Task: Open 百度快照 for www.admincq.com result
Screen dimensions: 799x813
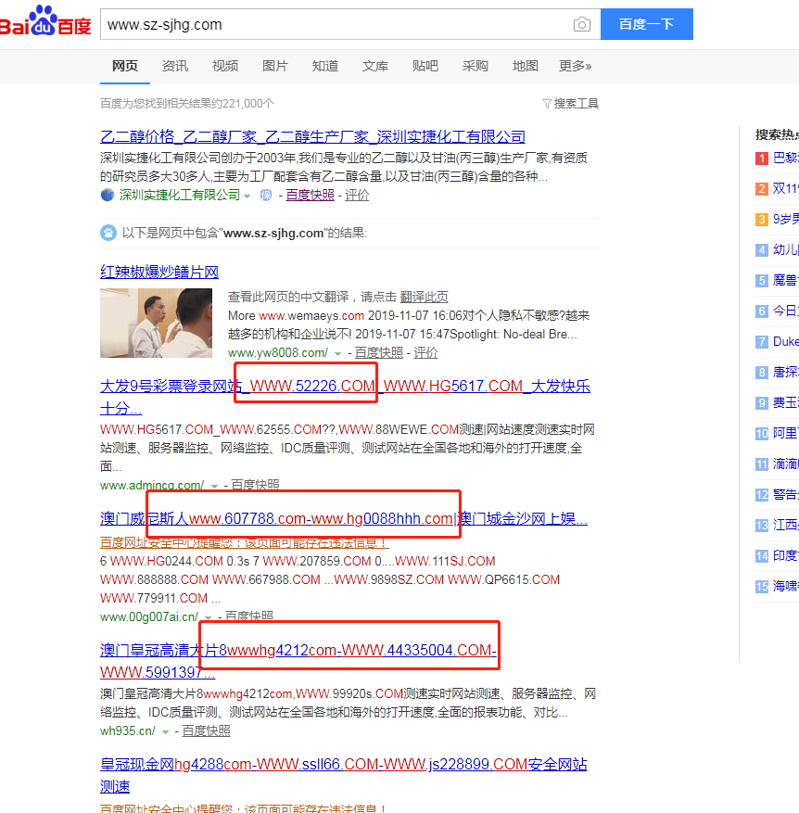Action: pyautogui.click(x=255, y=485)
